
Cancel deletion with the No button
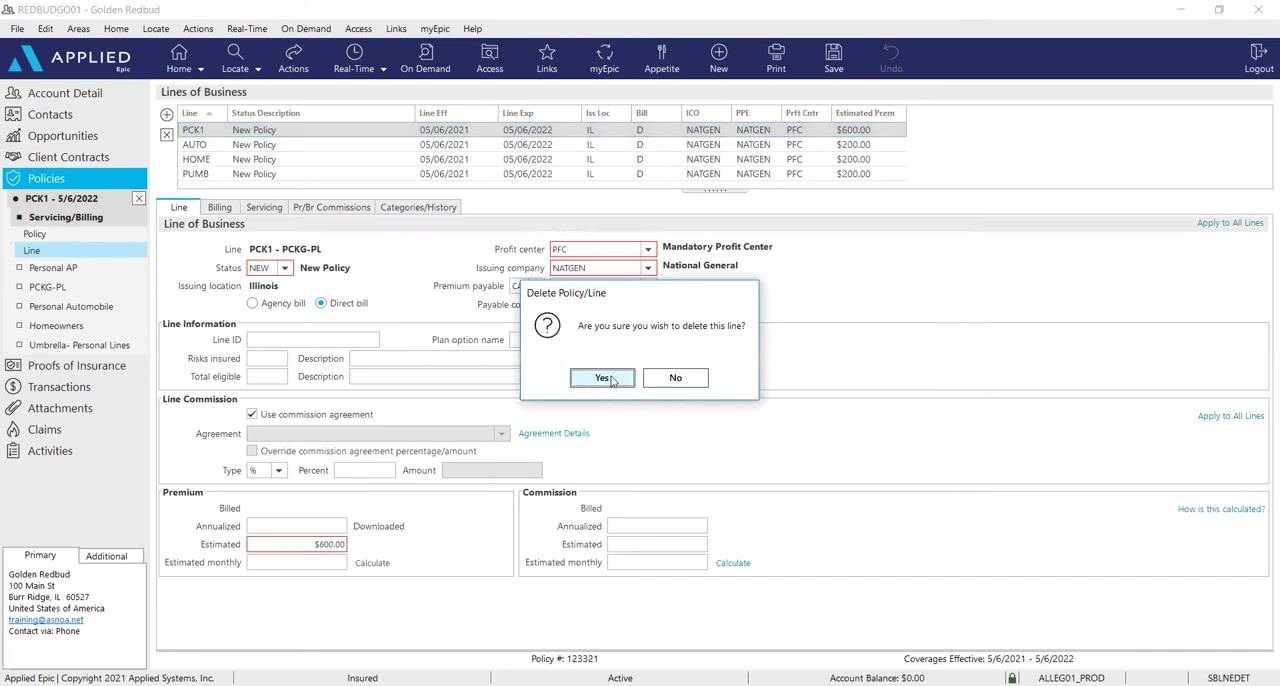676,378
